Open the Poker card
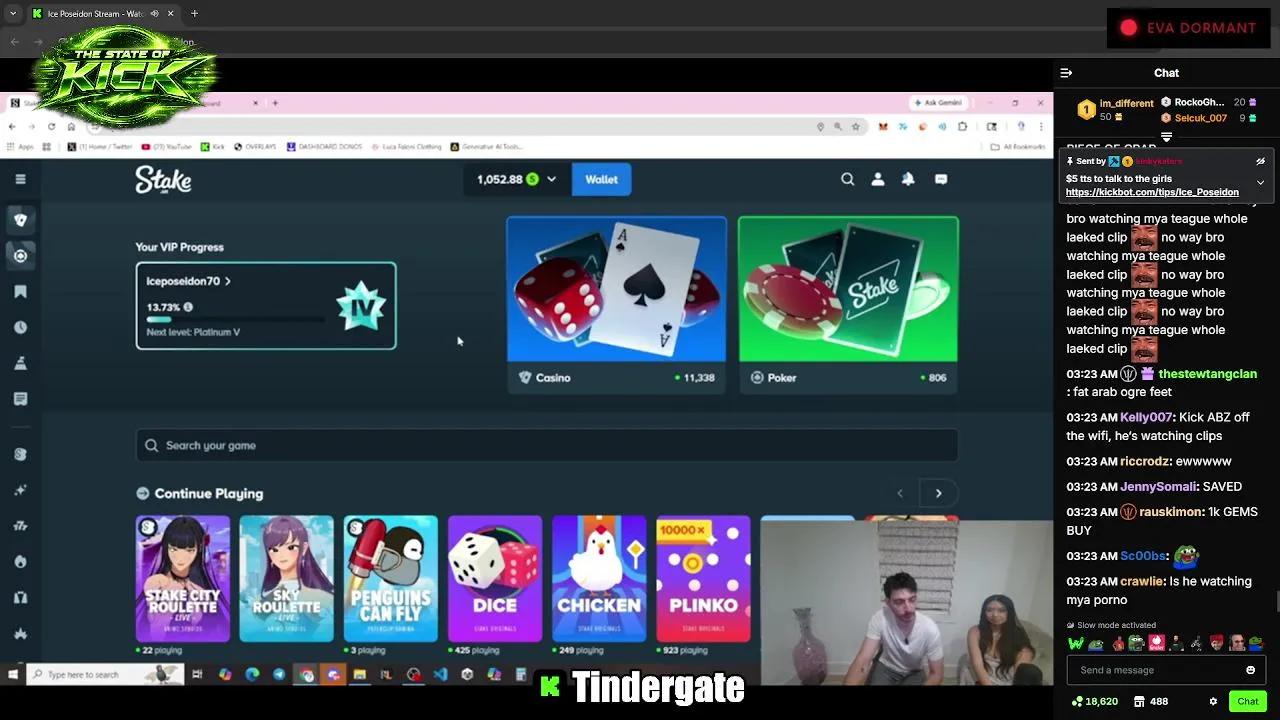 tap(848, 305)
